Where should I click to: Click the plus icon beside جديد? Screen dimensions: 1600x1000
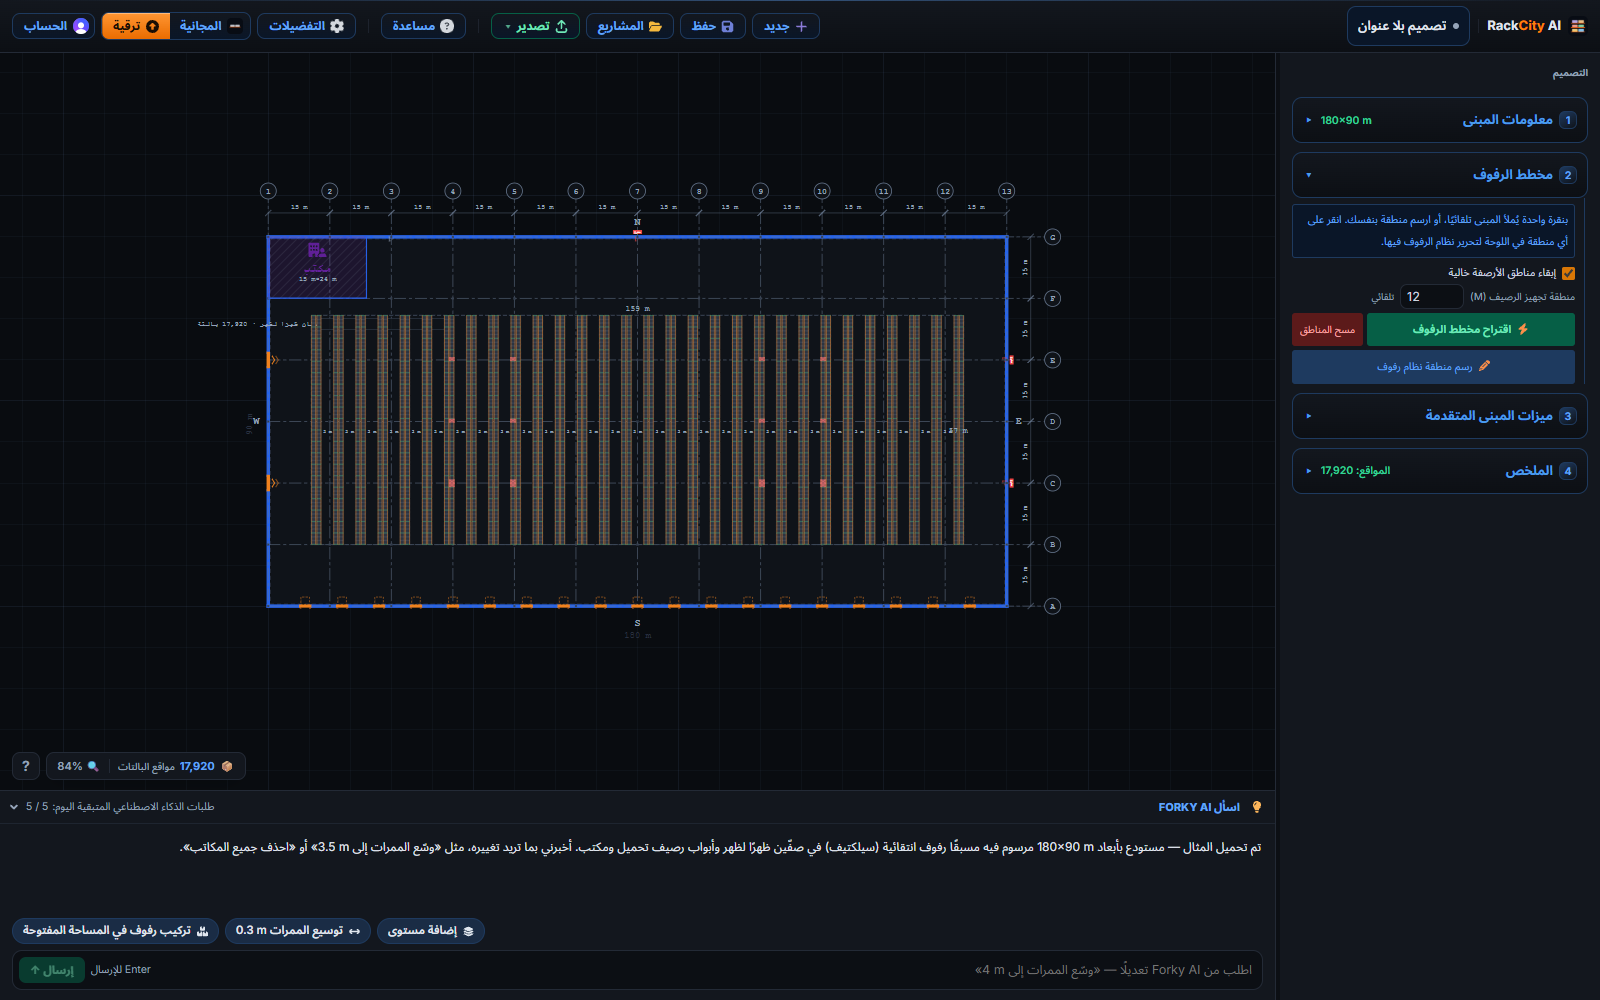pyautogui.click(x=801, y=26)
